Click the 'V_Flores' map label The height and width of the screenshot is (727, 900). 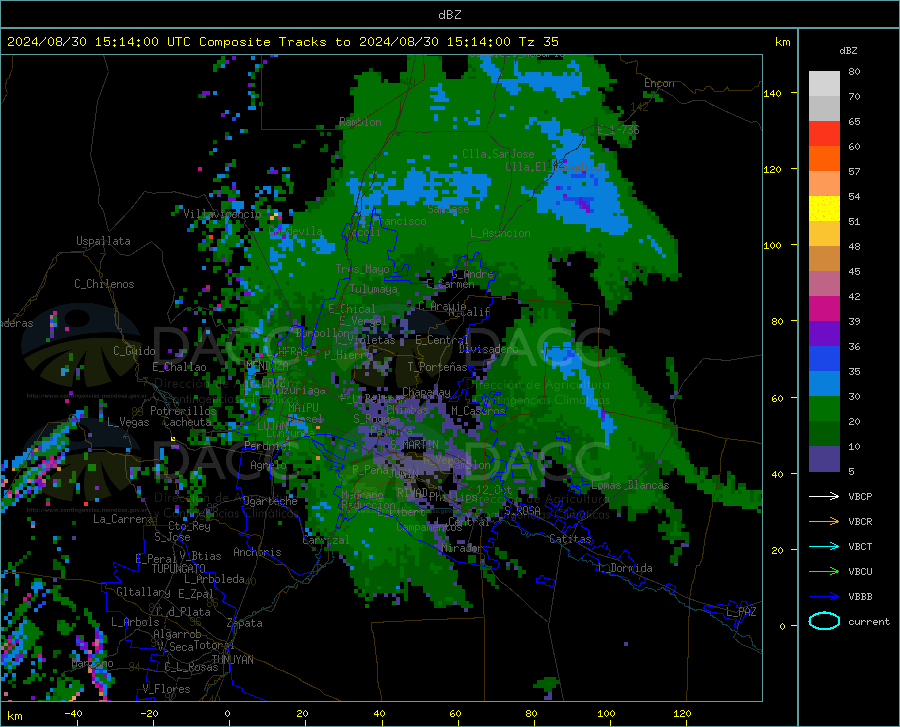click(166, 689)
